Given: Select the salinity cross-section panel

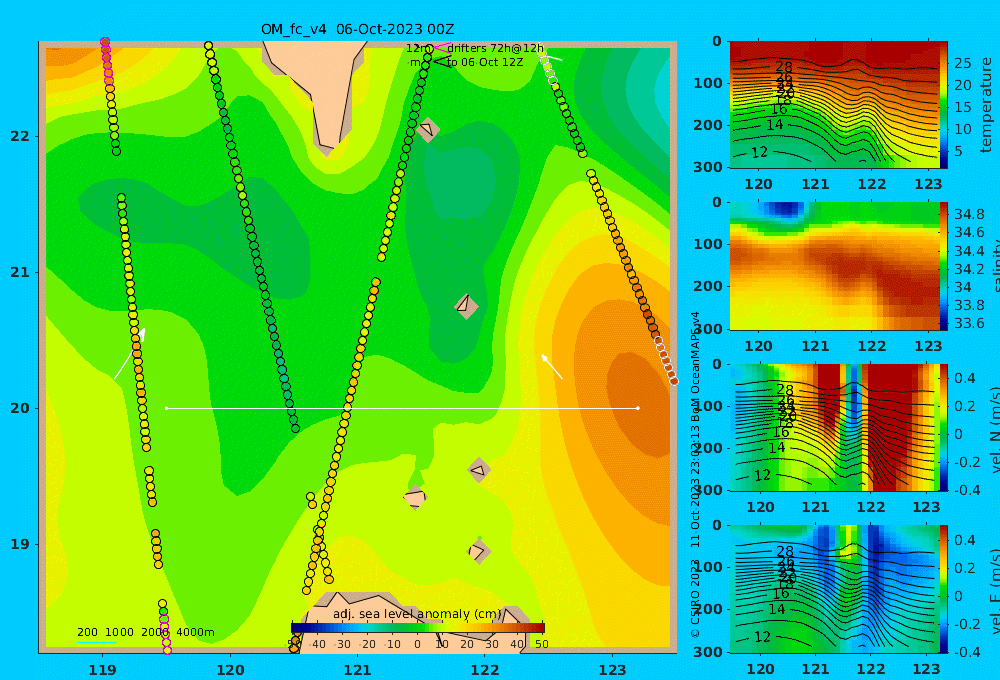Looking at the screenshot, I should tap(834, 266).
